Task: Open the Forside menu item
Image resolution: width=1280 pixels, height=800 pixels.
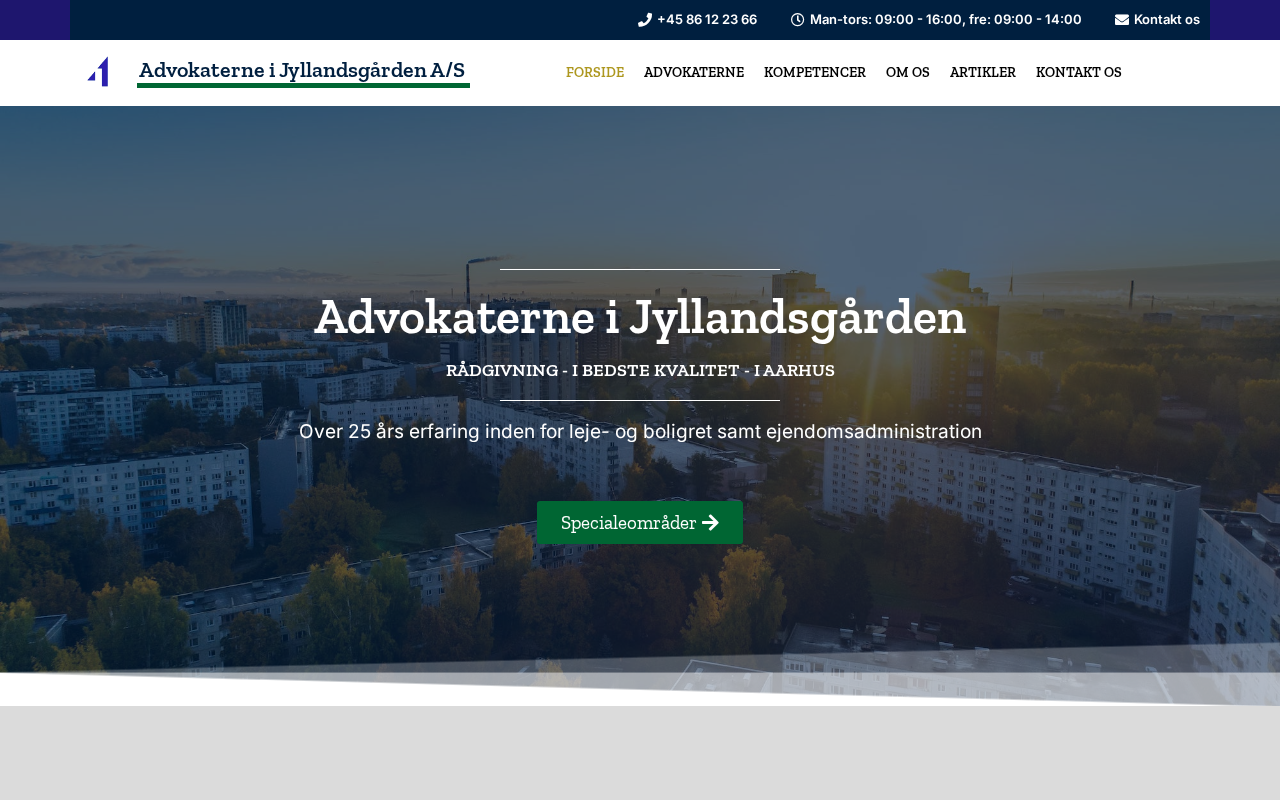Action: pos(595,72)
